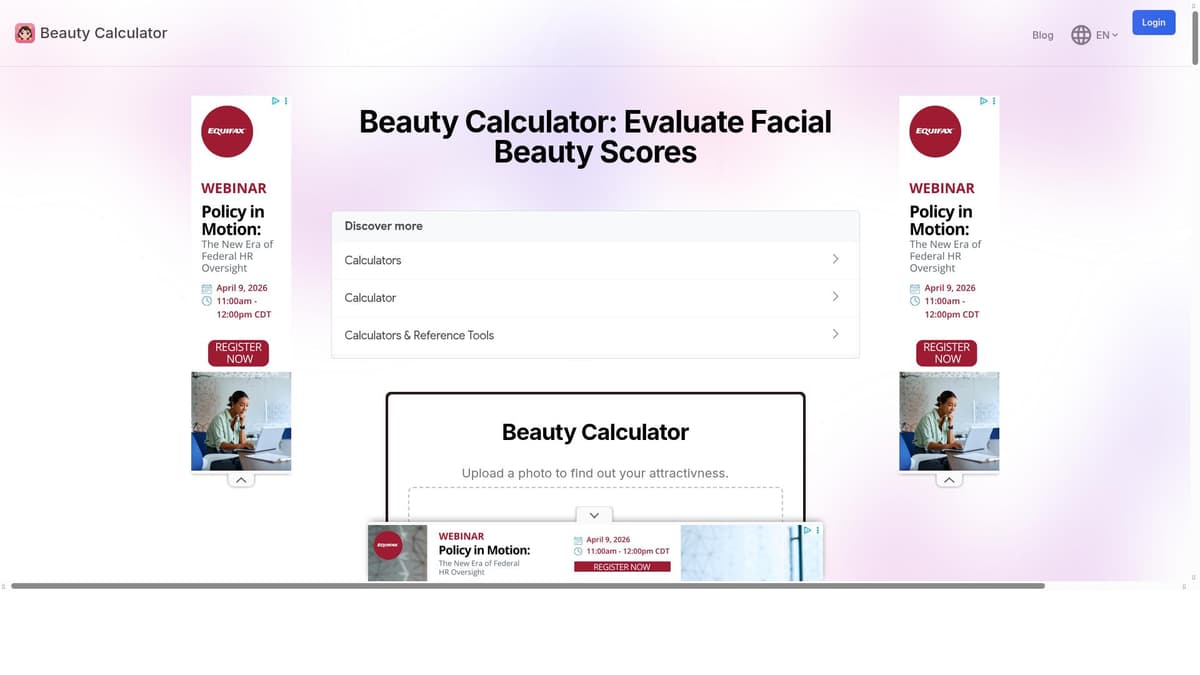Open the AdChoices icon on right ad
The width and height of the screenshot is (1200, 675).
point(983,101)
